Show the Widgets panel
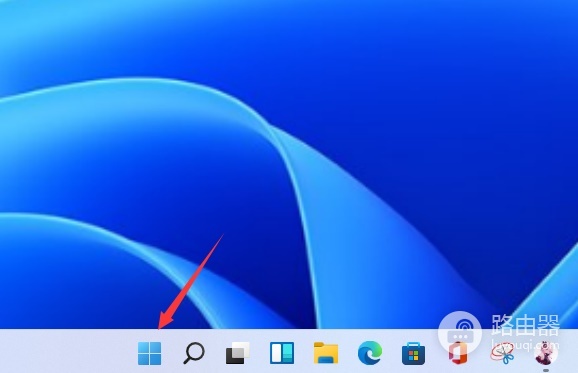The height and width of the screenshot is (373, 578). (x=282, y=353)
